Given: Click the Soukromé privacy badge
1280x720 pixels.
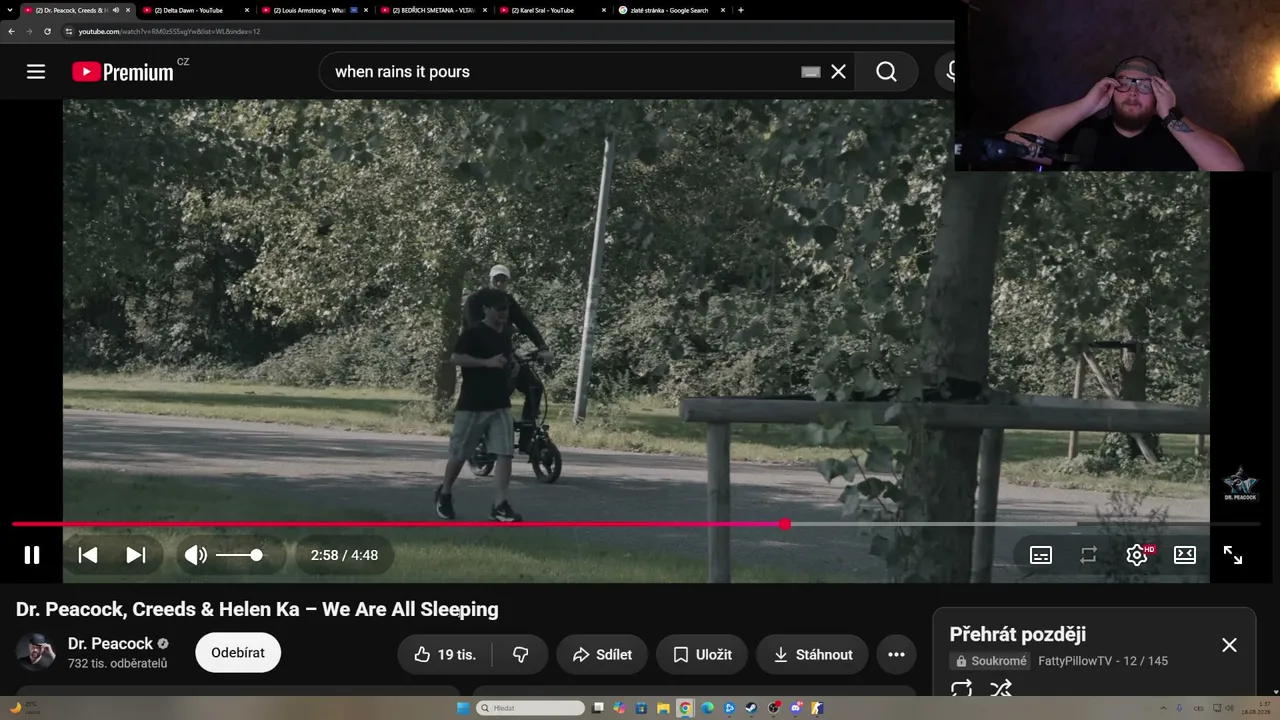Looking at the screenshot, I should pos(990,661).
